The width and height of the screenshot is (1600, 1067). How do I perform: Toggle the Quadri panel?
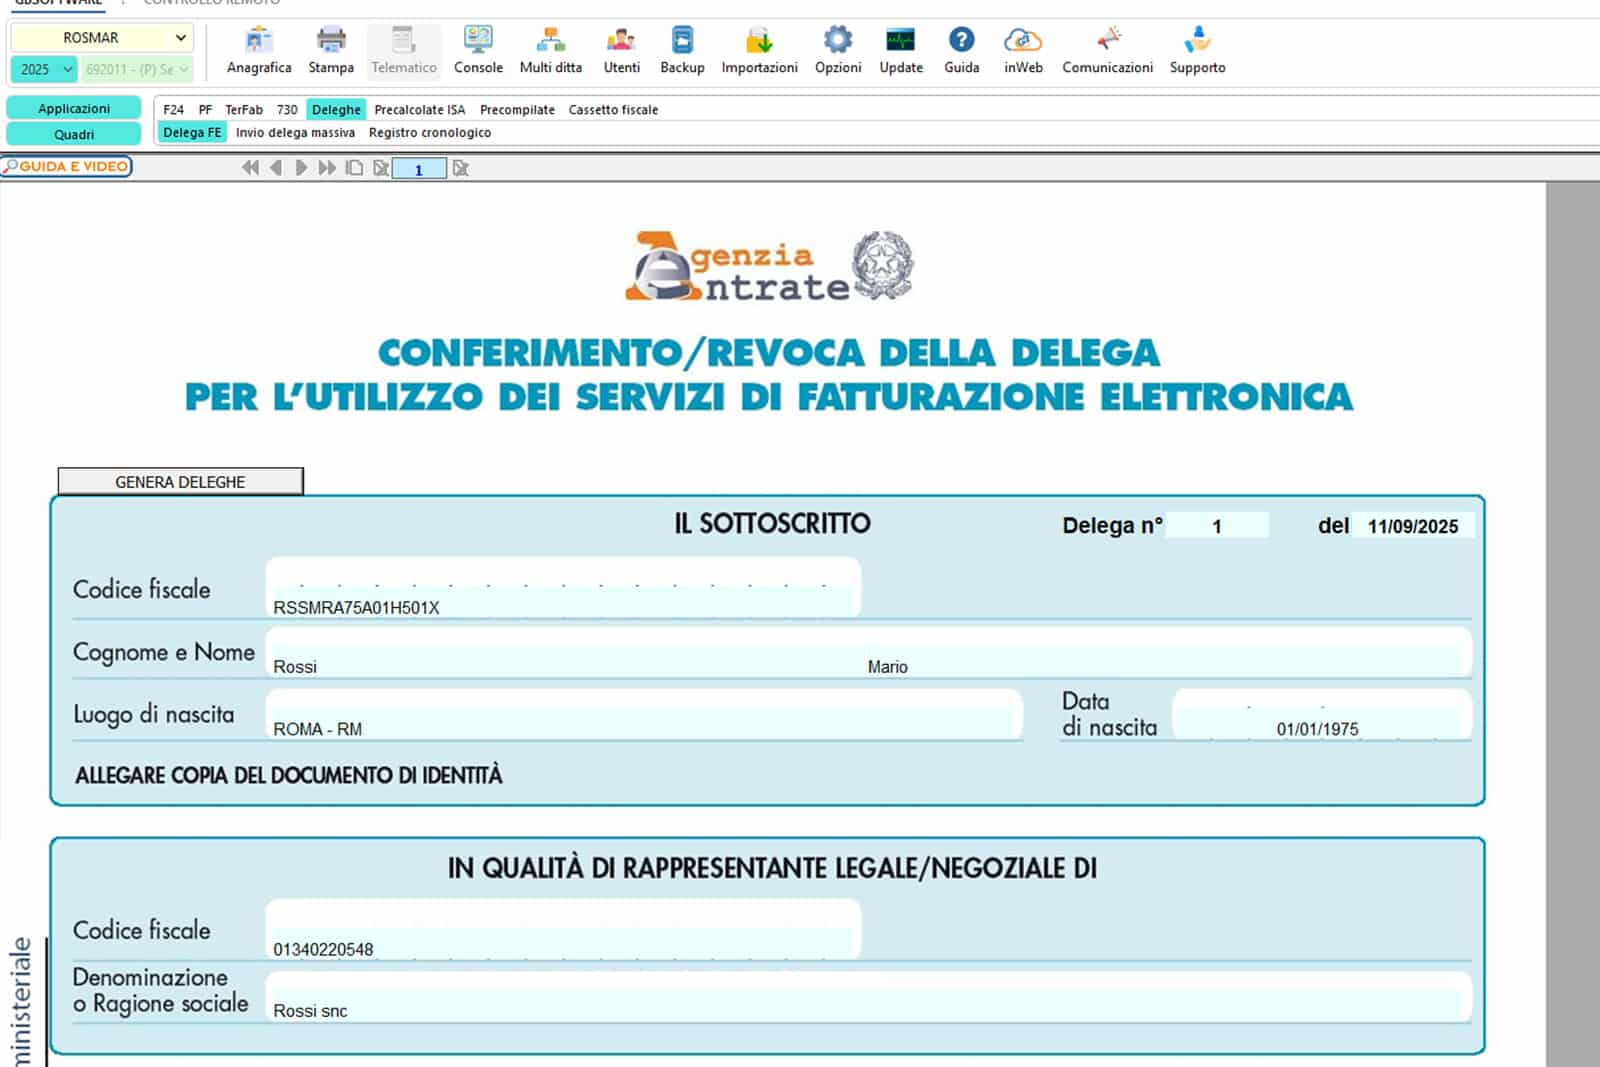pyautogui.click(x=71, y=133)
